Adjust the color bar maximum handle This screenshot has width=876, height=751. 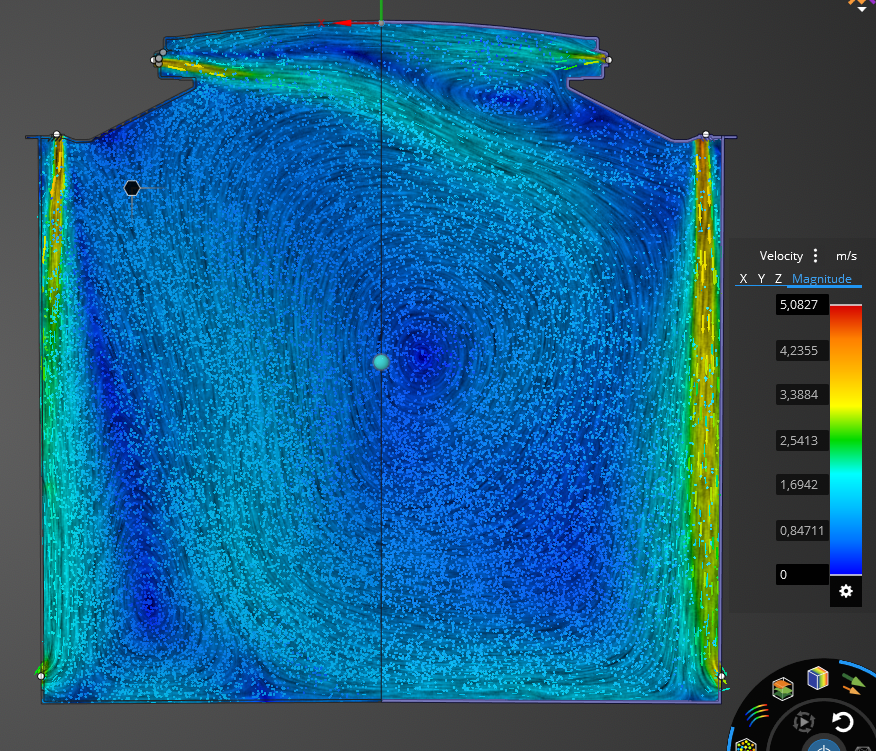846,305
